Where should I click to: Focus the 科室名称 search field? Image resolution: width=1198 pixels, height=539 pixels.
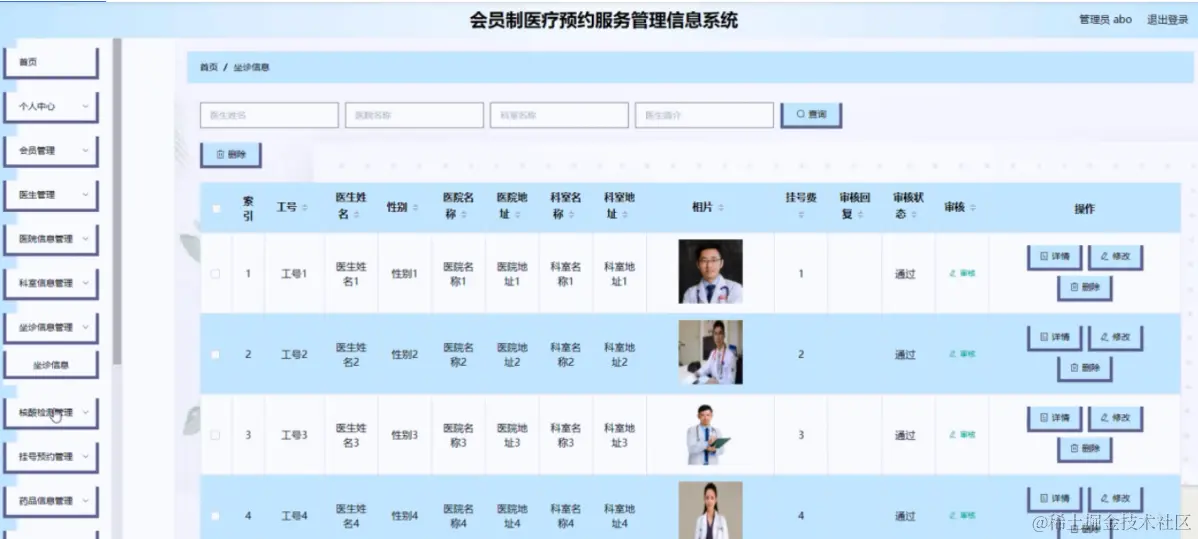[x=559, y=115]
